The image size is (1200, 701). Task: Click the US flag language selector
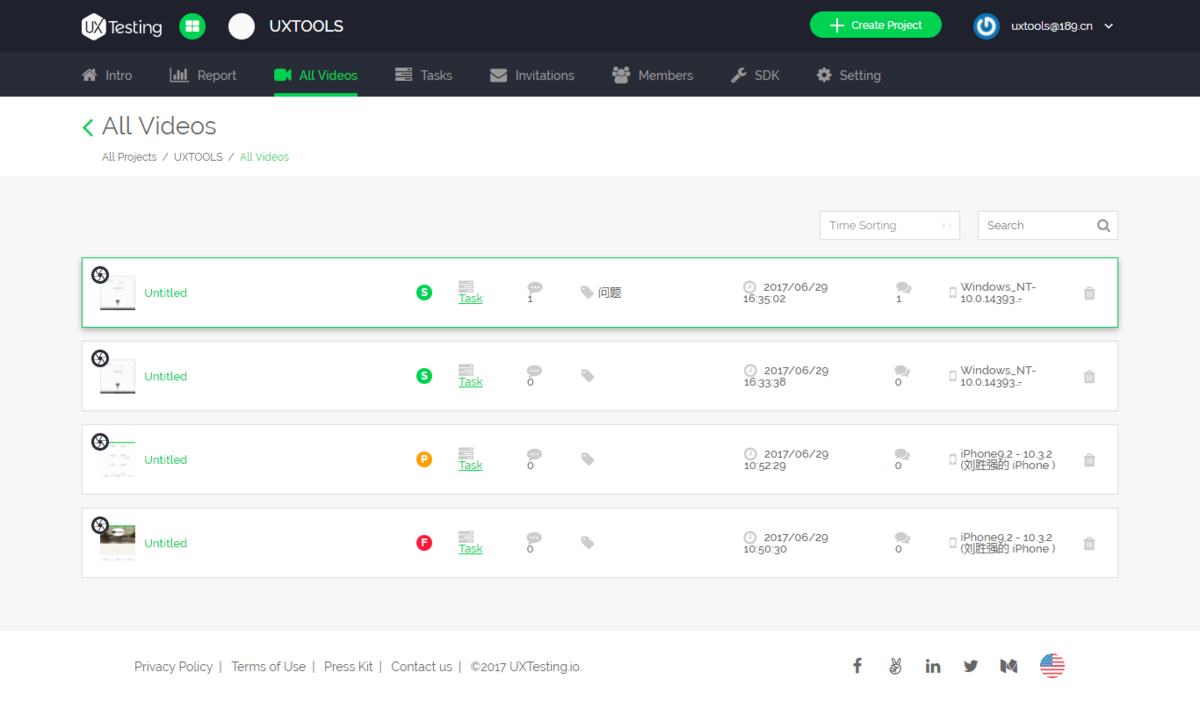tap(1052, 666)
